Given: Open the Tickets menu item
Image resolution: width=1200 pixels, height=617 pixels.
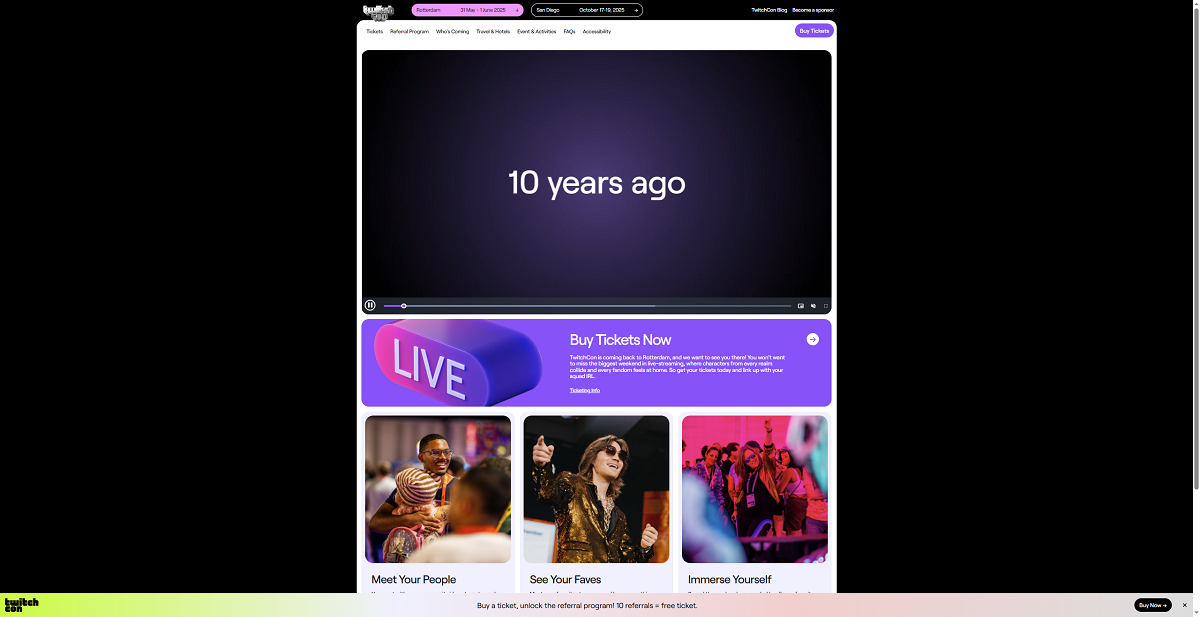Looking at the screenshot, I should (x=374, y=31).
